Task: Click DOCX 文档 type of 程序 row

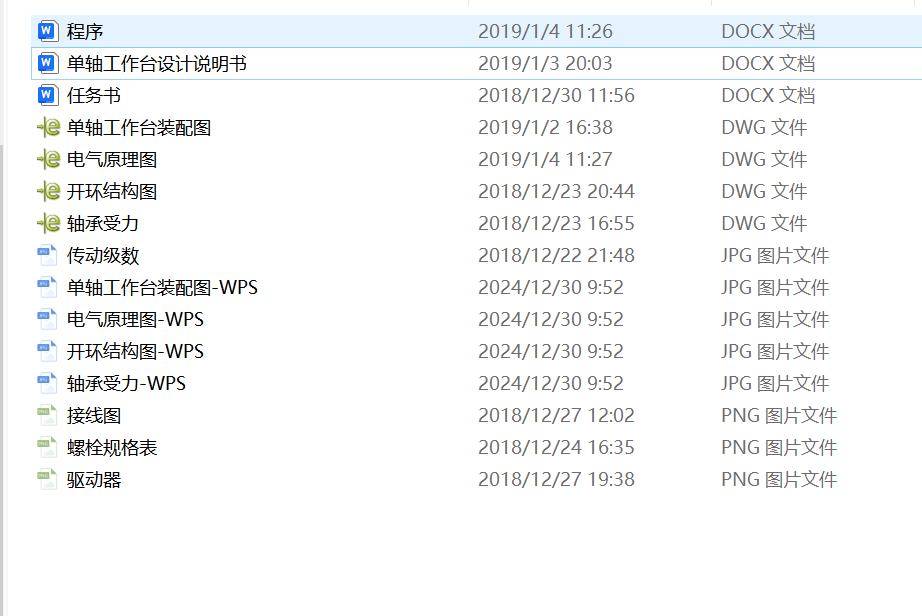Action: (x=768, y=31)
